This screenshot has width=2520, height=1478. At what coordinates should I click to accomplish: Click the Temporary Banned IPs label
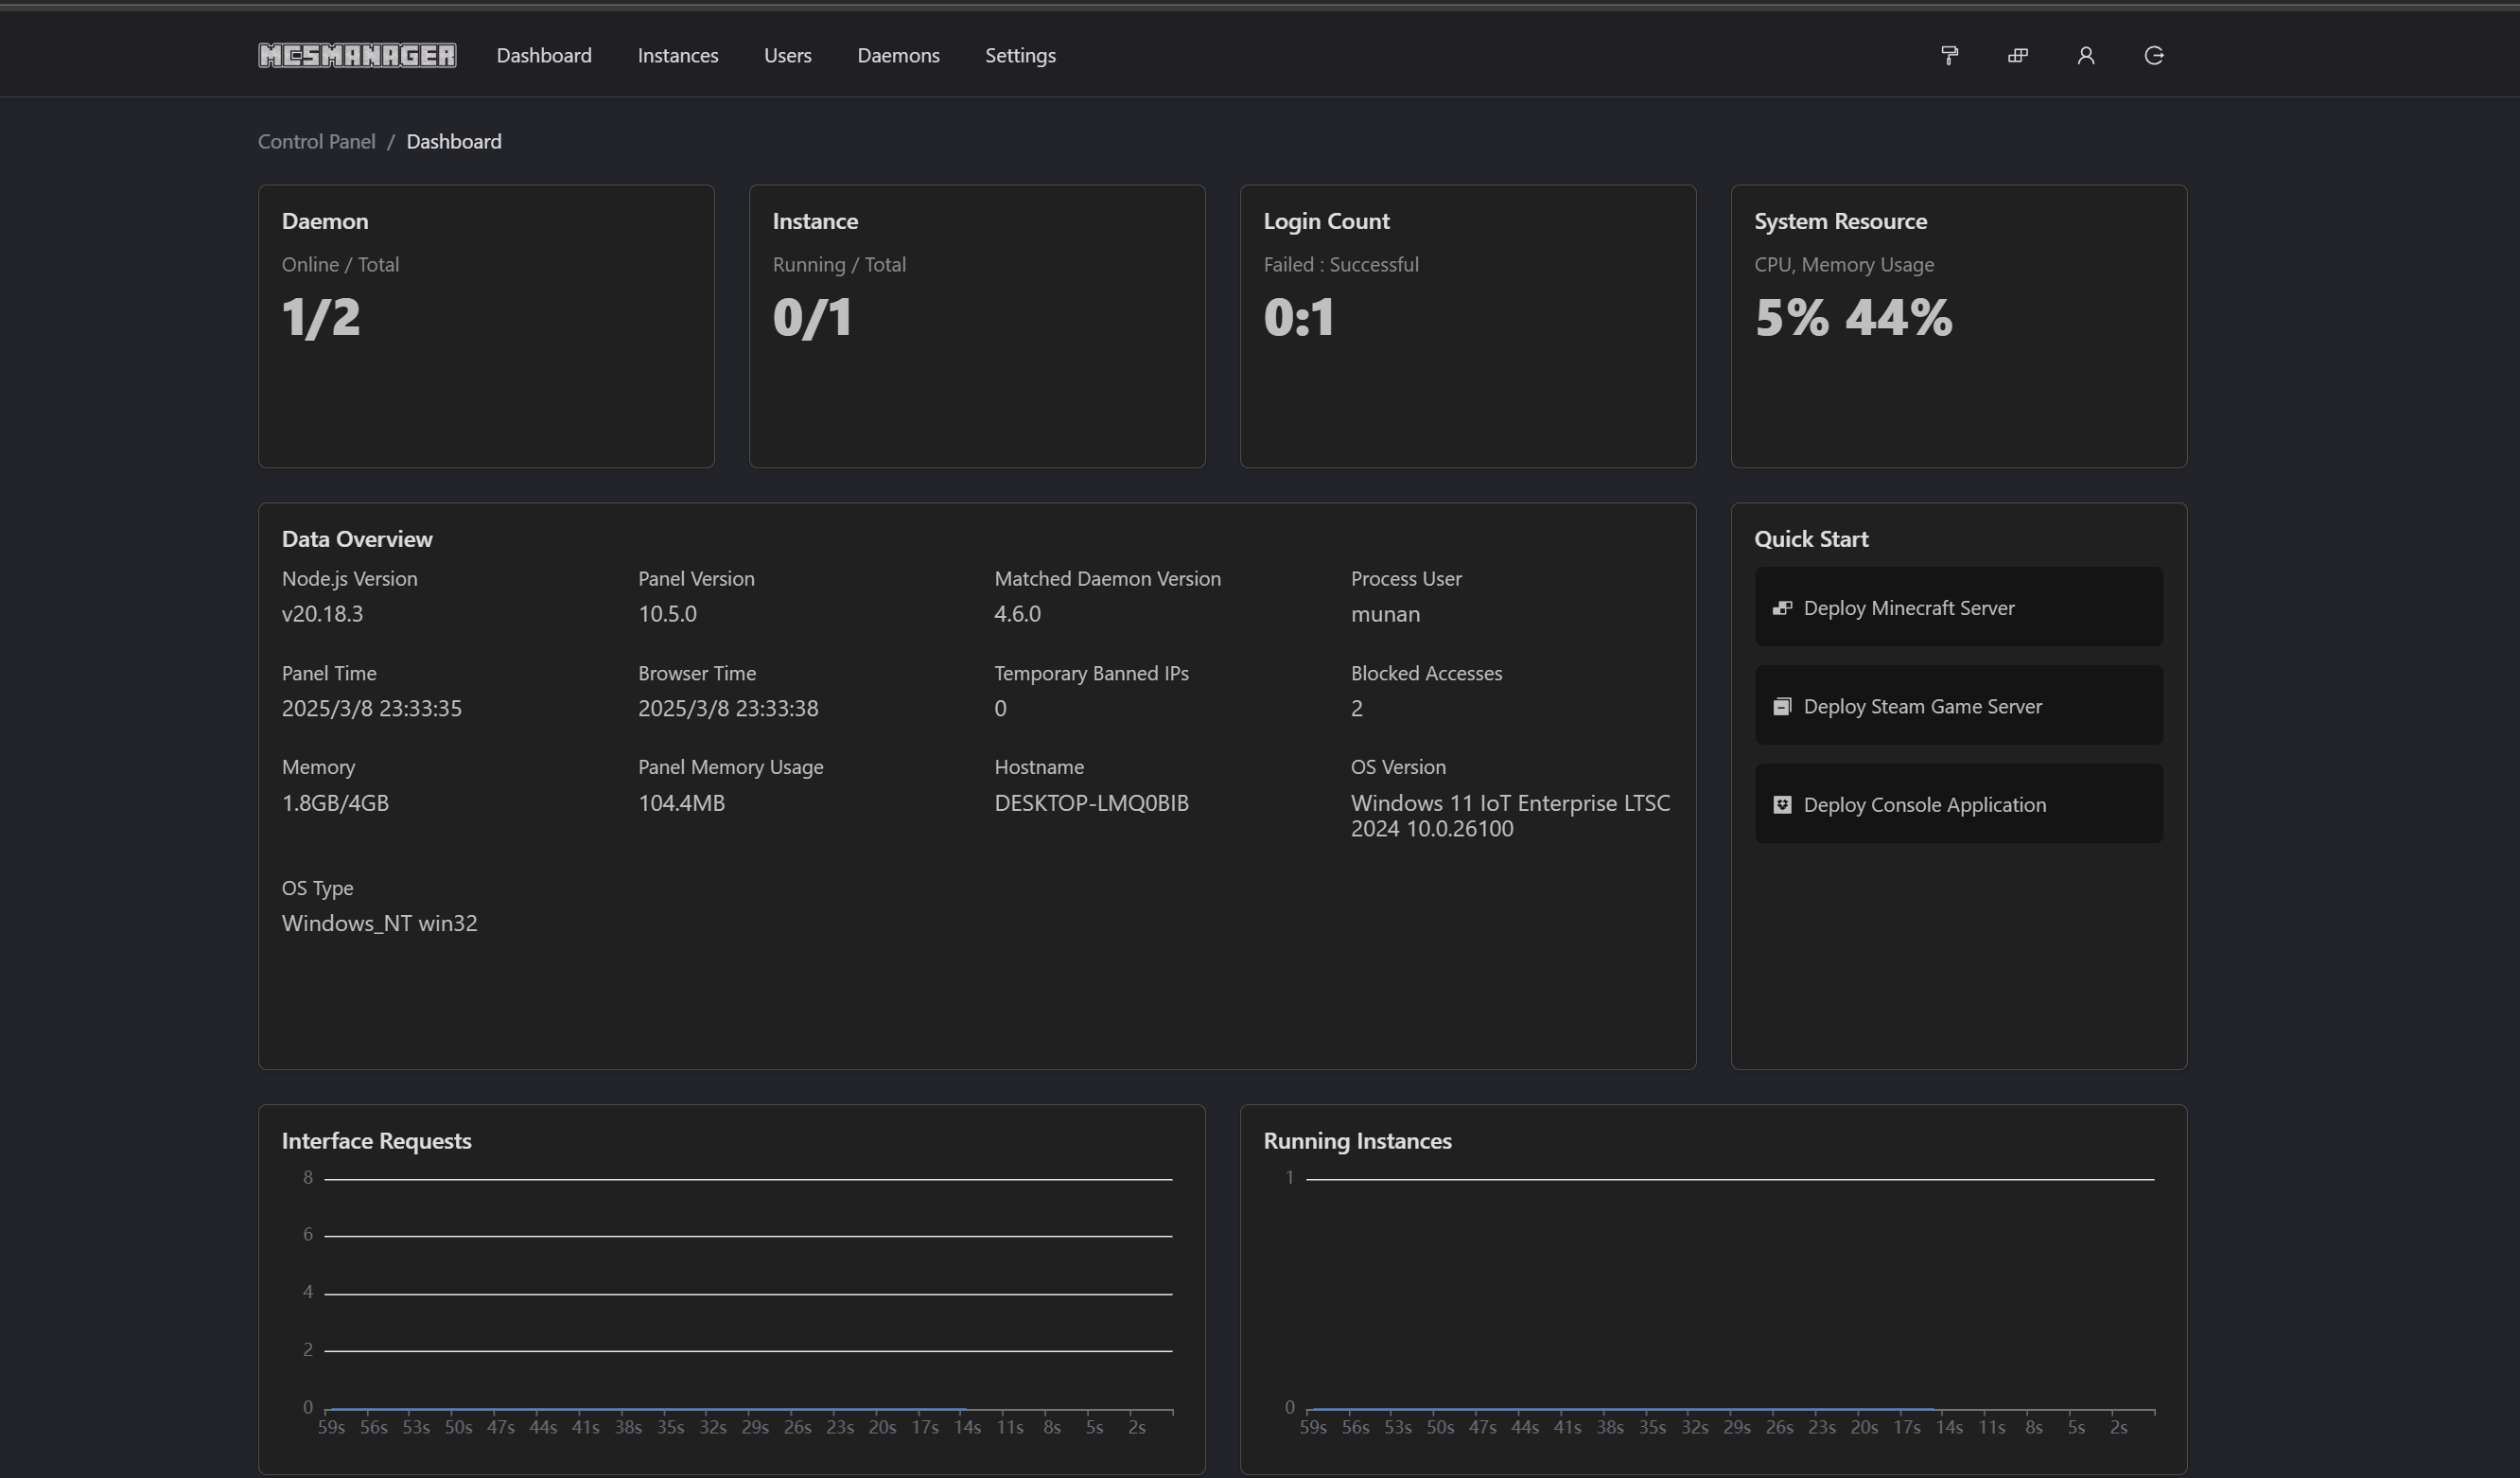(x=1091, y=673)
